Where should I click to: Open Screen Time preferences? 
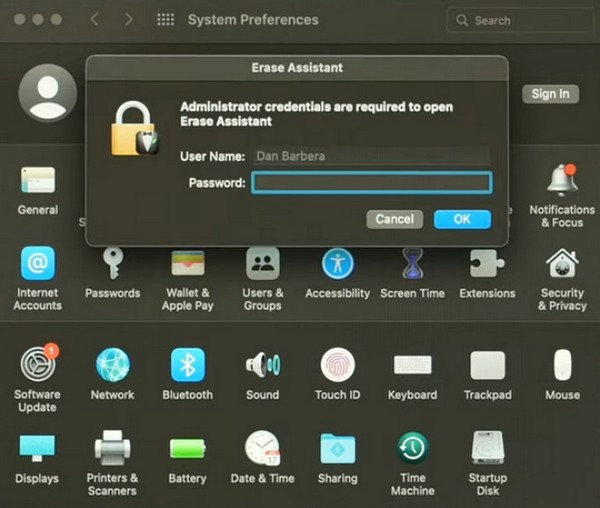click(x=412, y=263)
